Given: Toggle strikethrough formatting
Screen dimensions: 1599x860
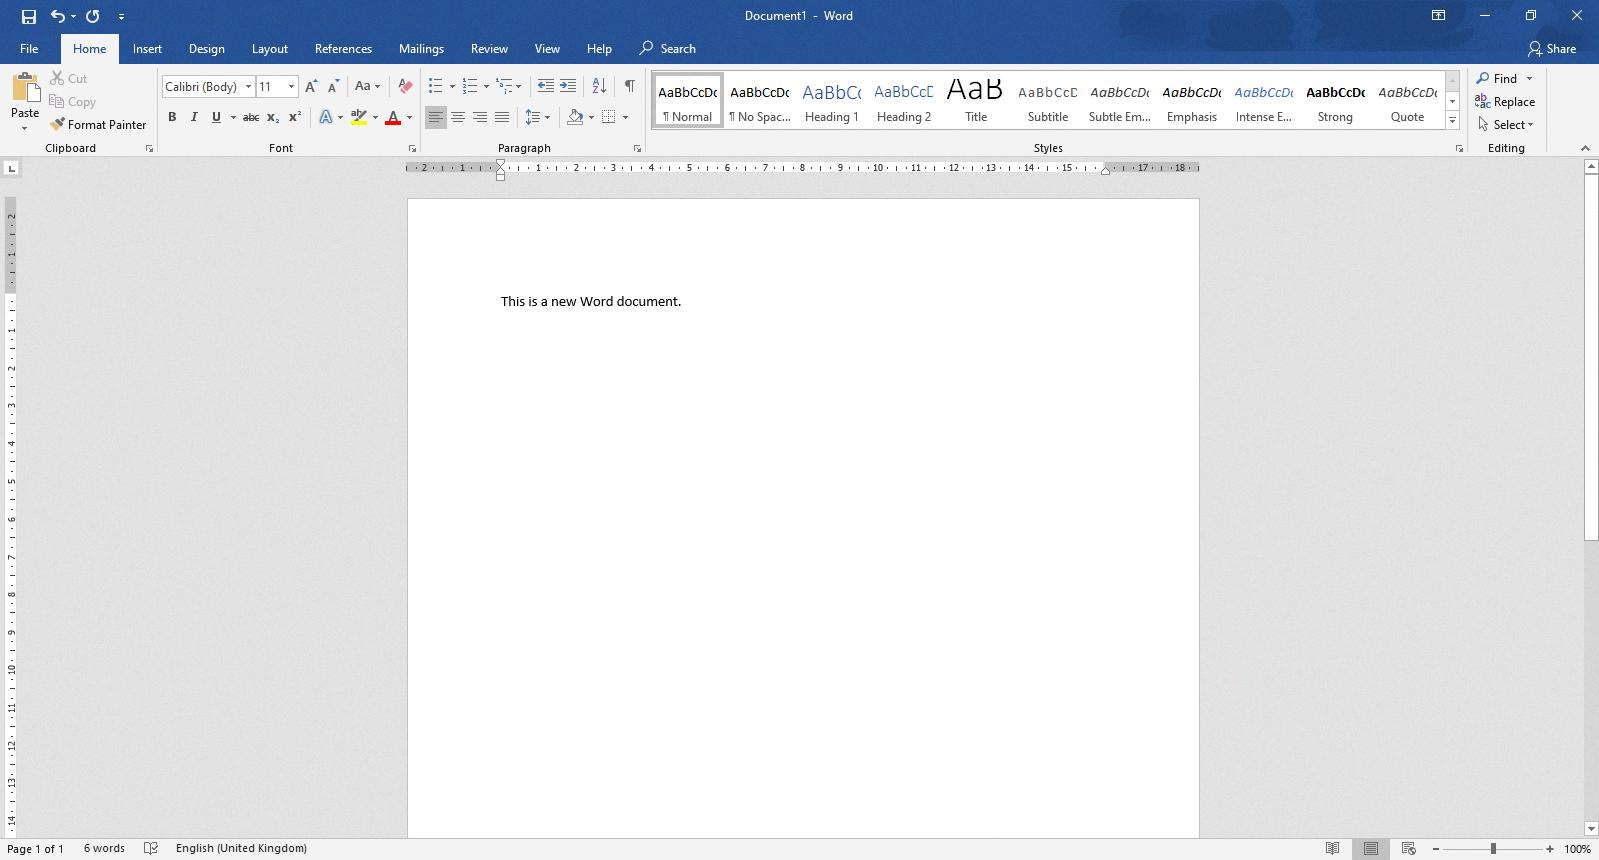Looking at the screenshot, I should (251, 117).
